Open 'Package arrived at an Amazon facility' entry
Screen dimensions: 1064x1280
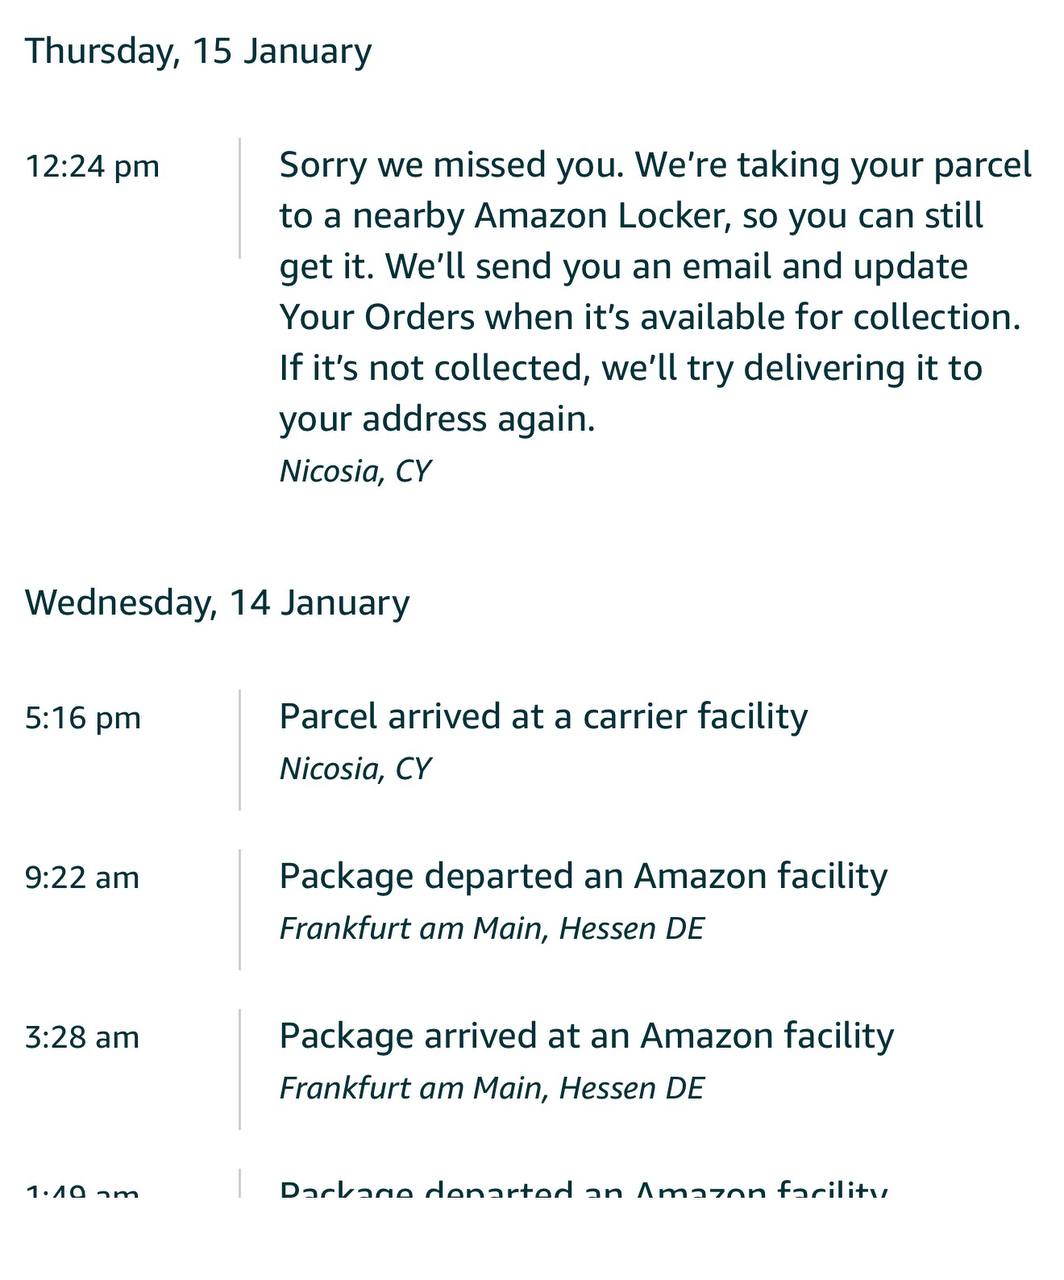click(x=586, y=1037)
